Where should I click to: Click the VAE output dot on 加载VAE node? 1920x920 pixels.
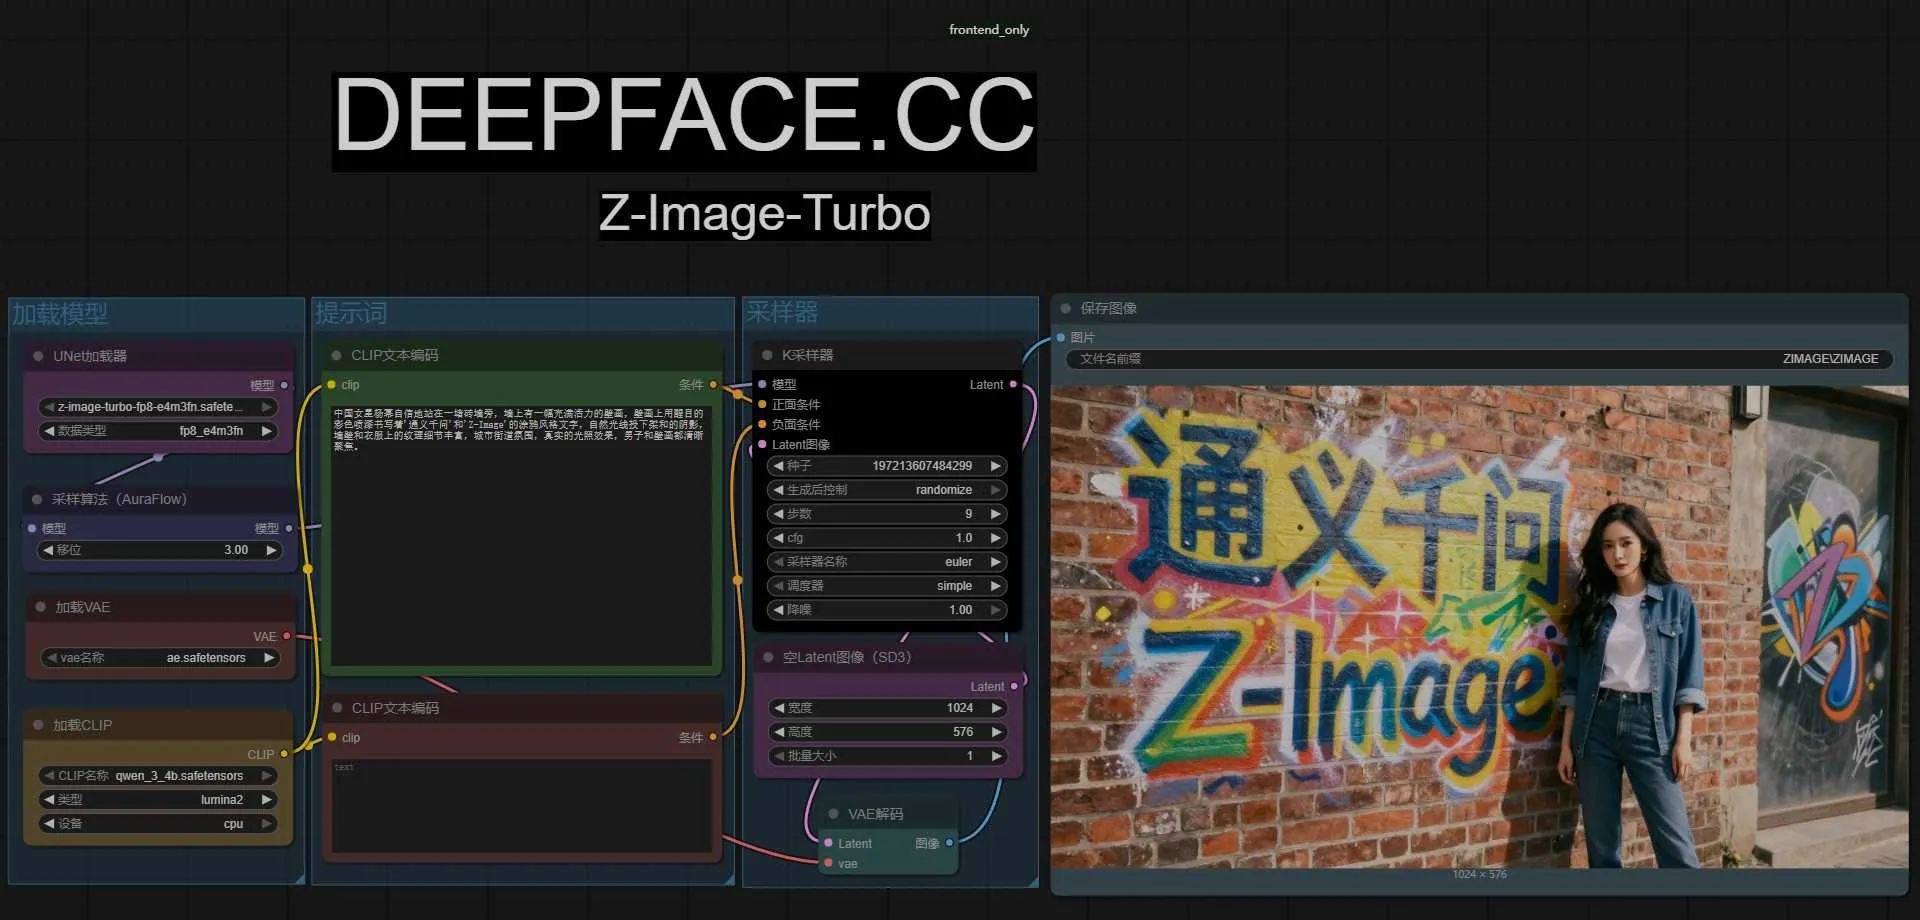click(287, 635)
